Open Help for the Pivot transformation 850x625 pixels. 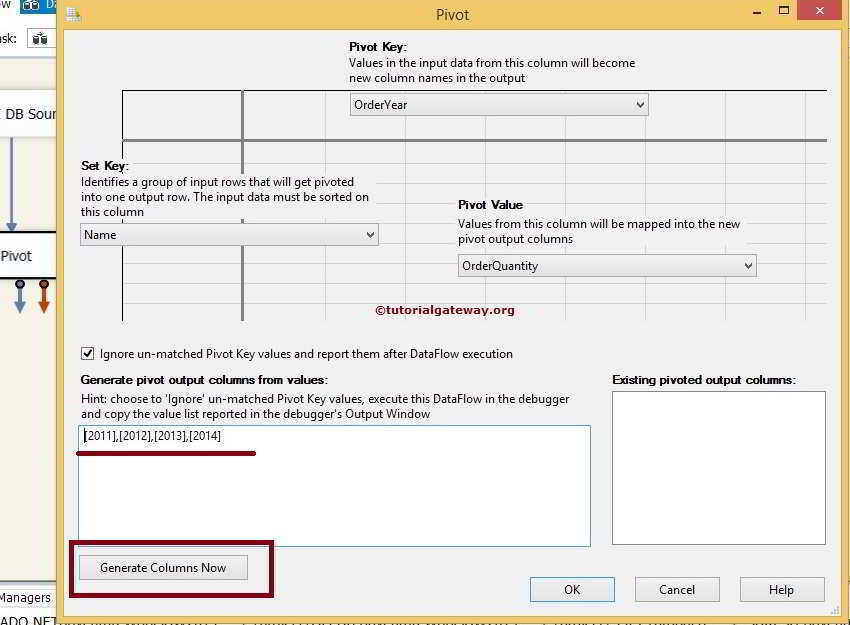[x=782, y=589]
